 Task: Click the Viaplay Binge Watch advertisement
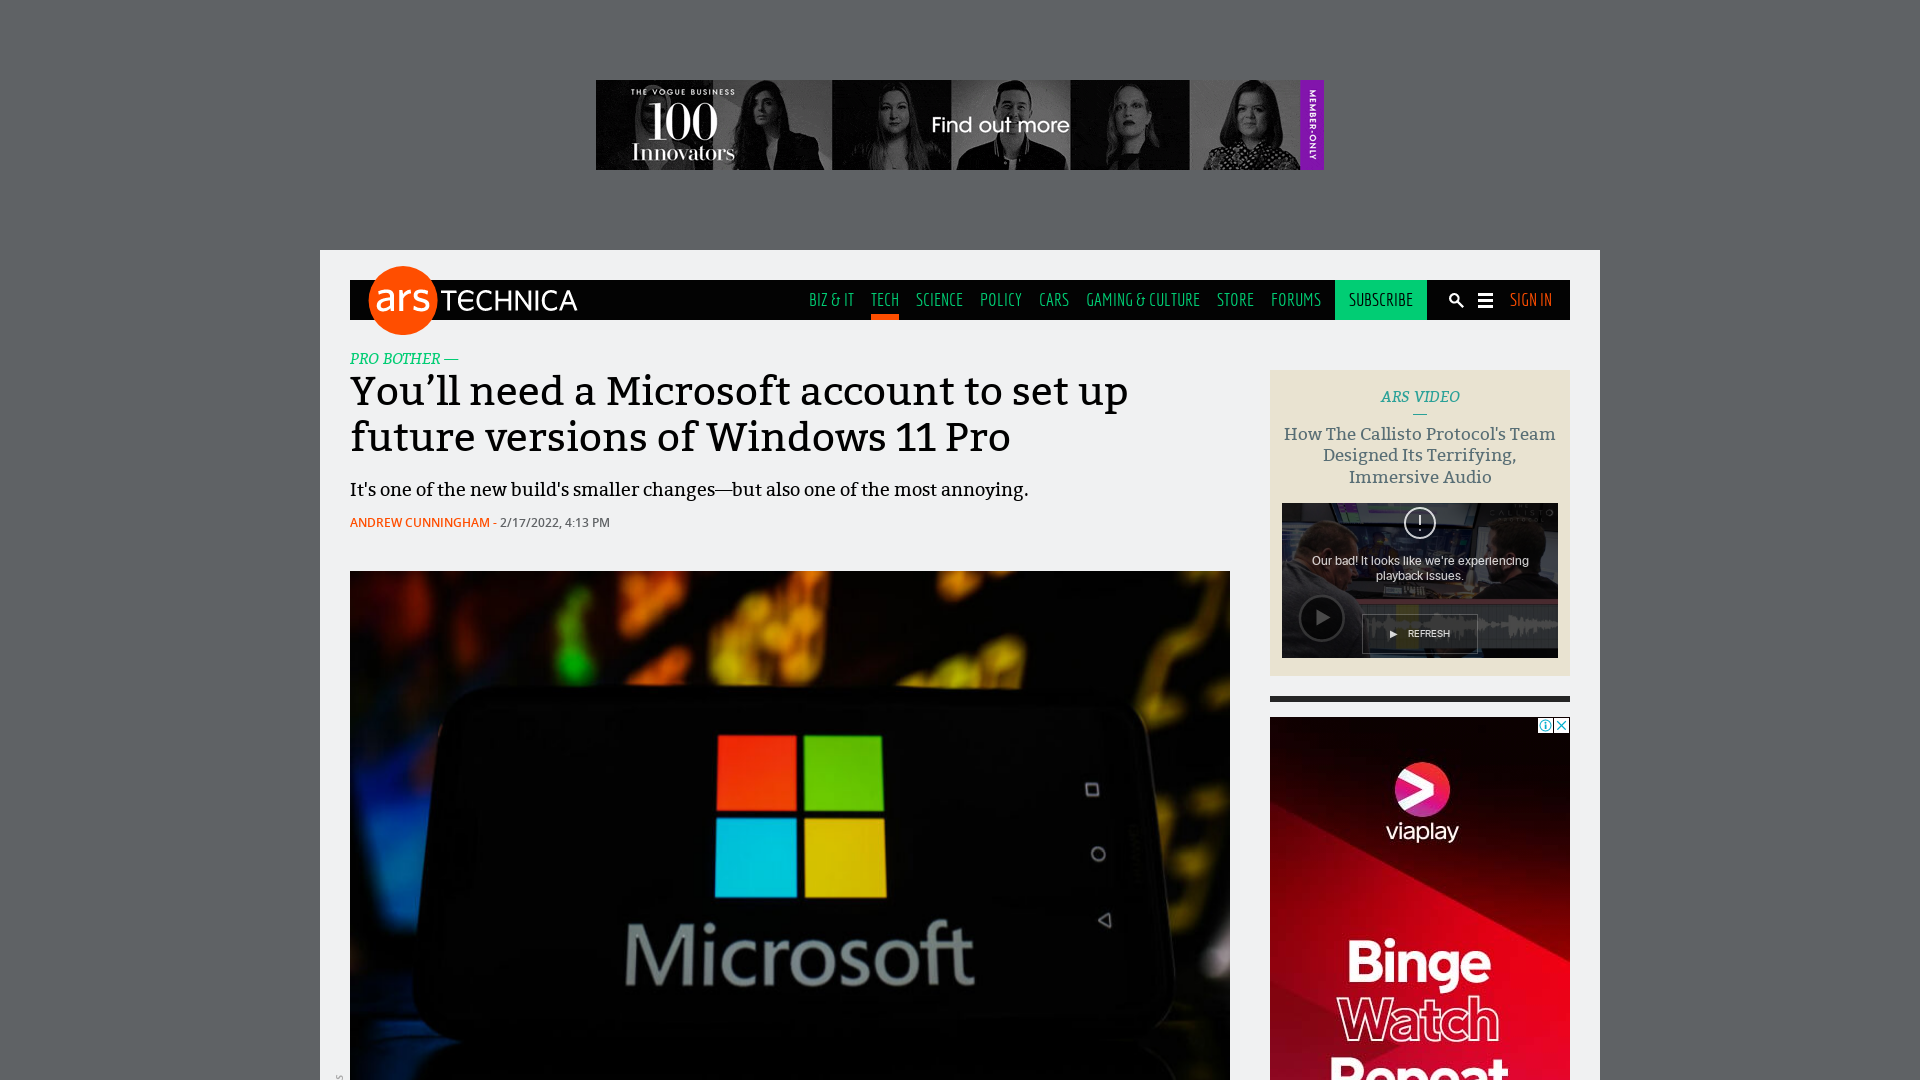coord(1419,898)
